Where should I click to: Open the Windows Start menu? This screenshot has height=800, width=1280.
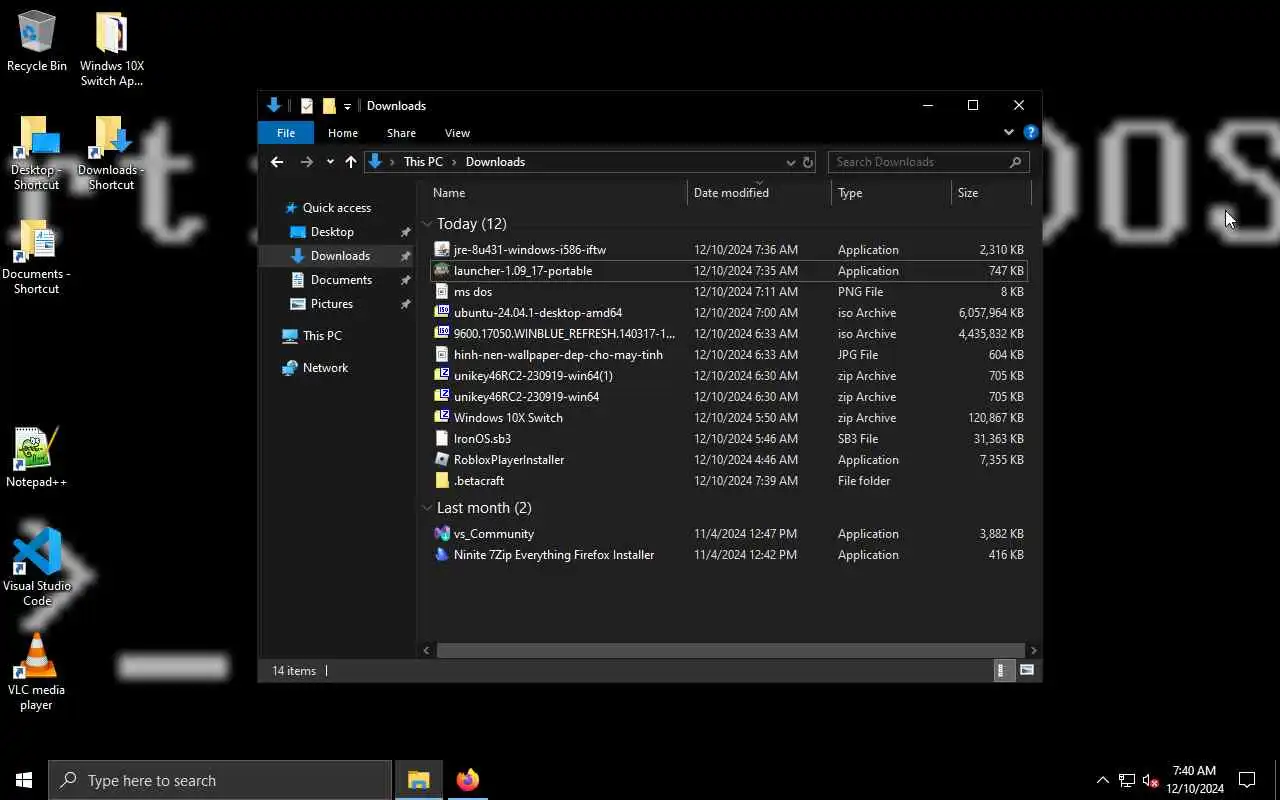24,780
